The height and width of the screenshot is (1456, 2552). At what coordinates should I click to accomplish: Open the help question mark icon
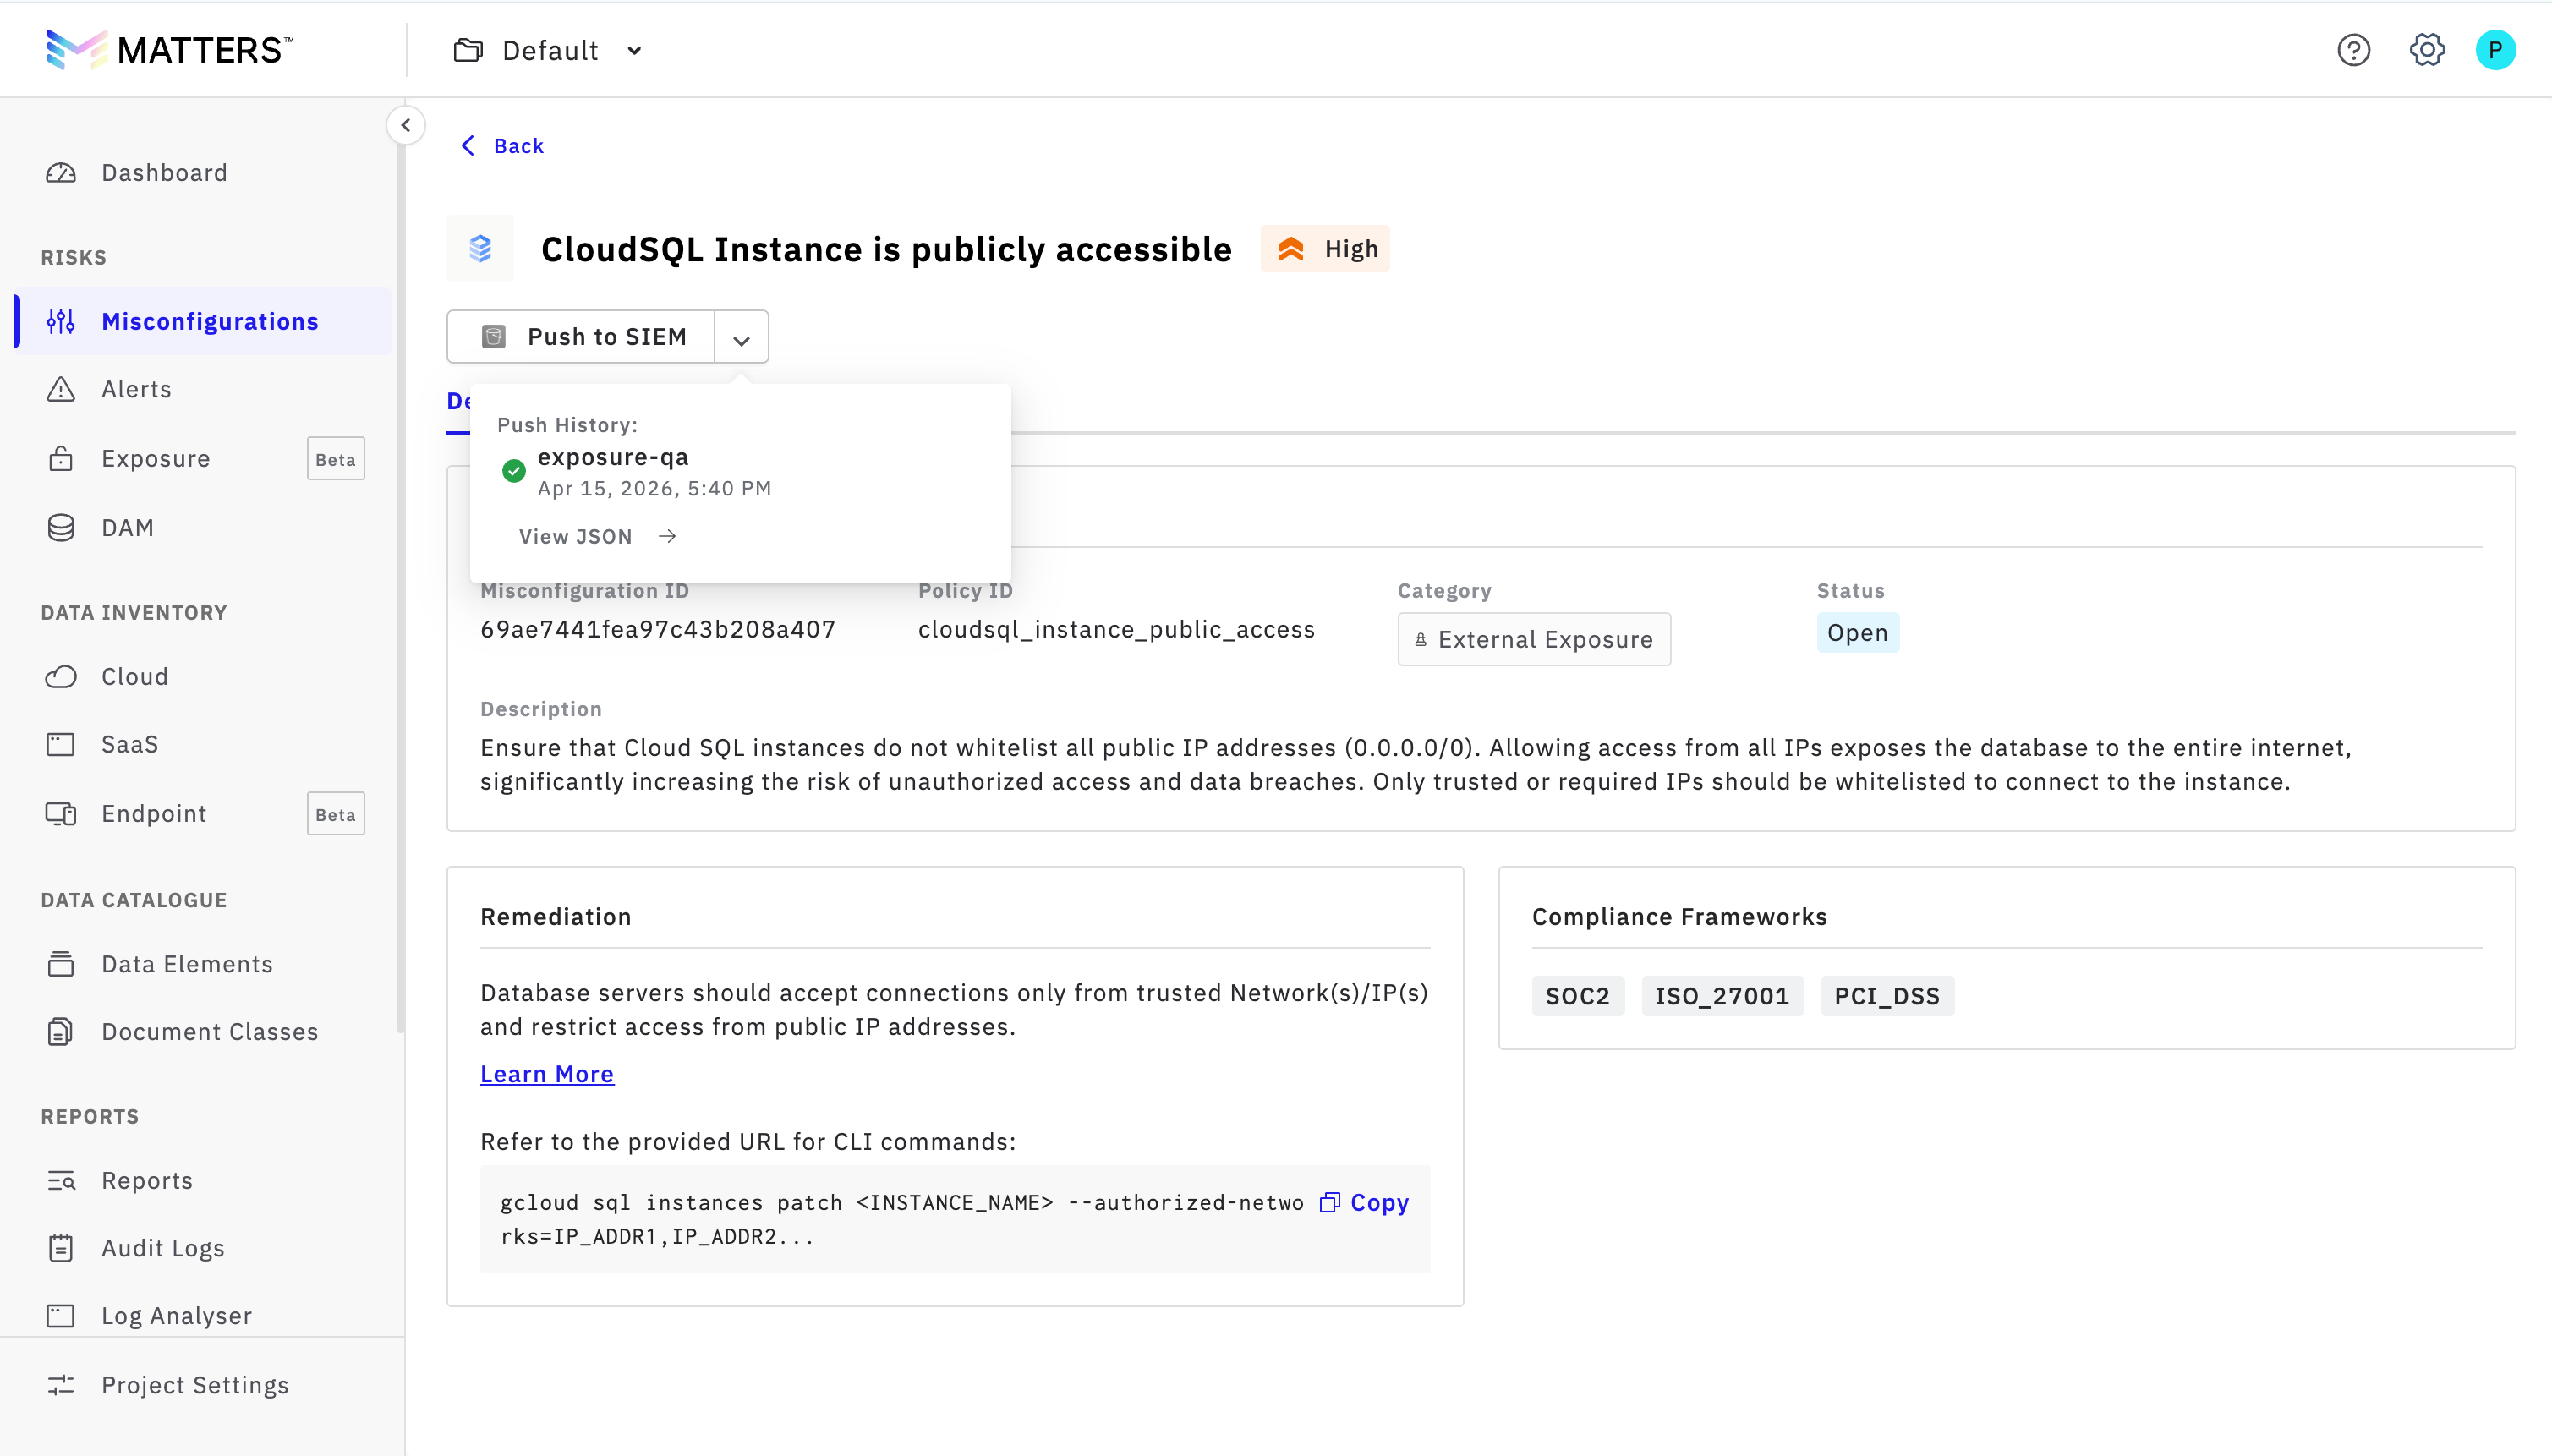pos(2353,50)
